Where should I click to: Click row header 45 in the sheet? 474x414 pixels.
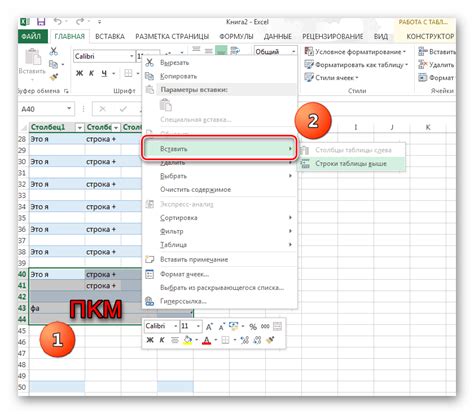pos(22,331)
